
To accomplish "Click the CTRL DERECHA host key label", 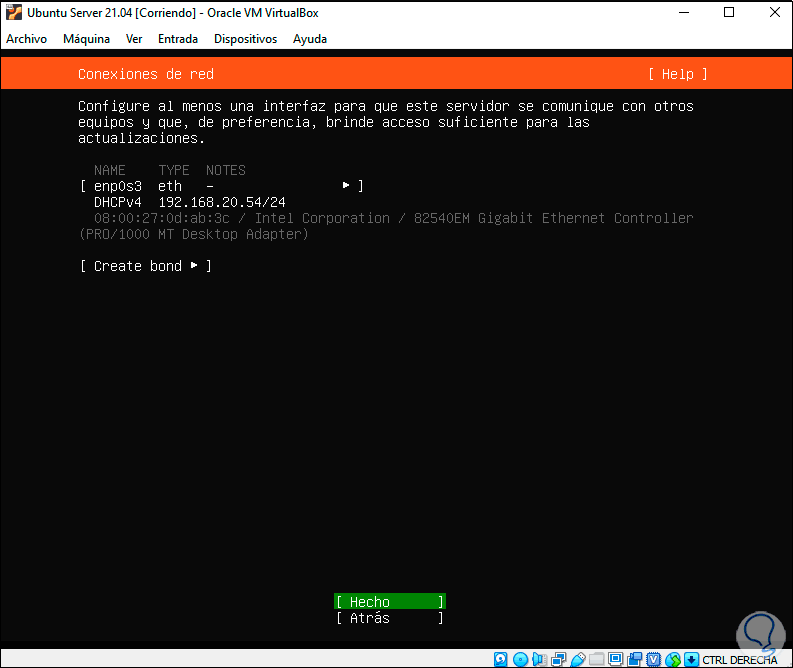I will click(x=739, y=660).
